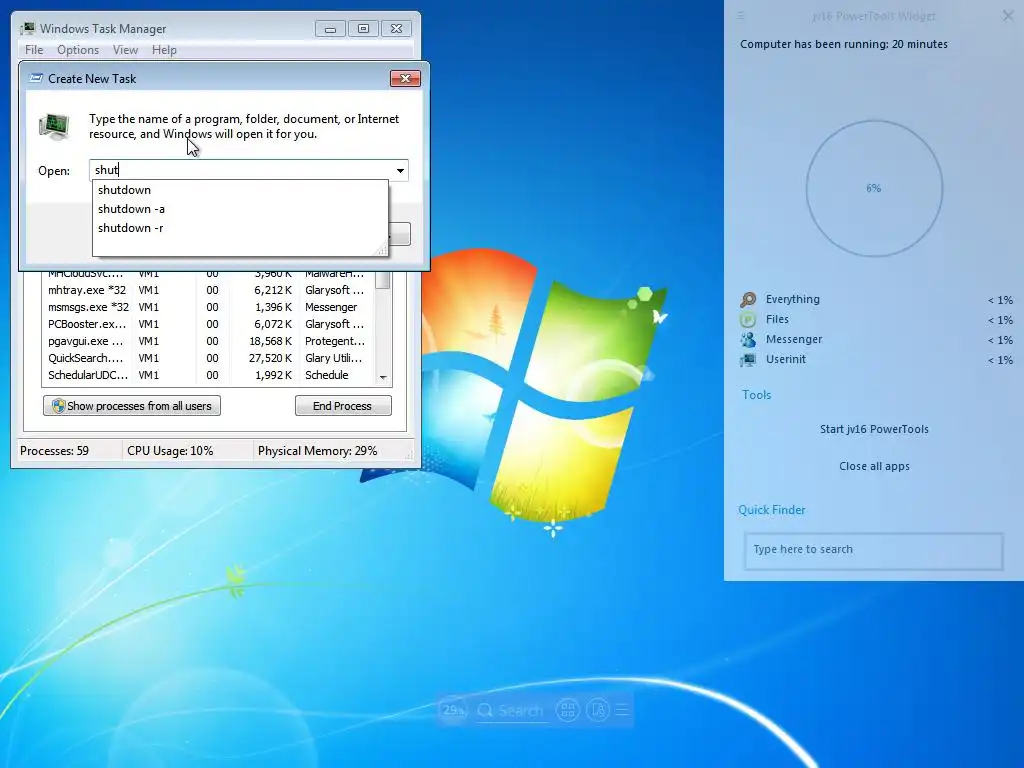Expand the Open combo box dropdown arrow
Screen dimensions: 1024x768
400,170
